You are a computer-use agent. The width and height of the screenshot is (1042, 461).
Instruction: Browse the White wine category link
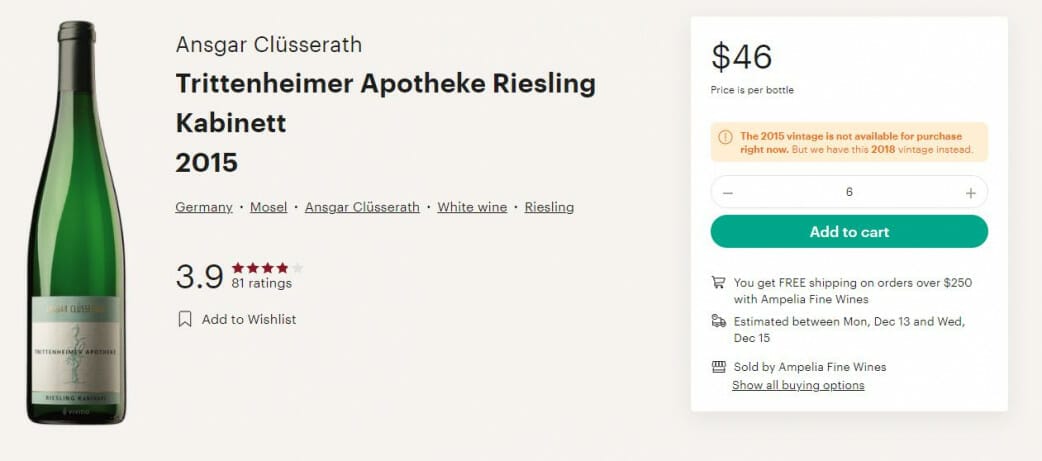[472, 207]
